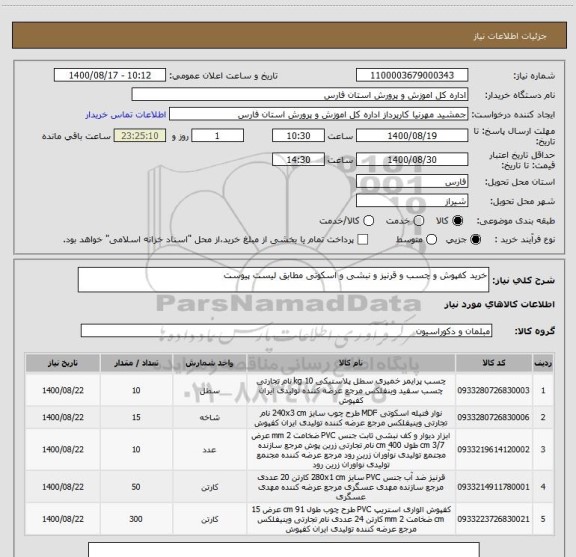Click the empty text box below the table

[284, 550]
